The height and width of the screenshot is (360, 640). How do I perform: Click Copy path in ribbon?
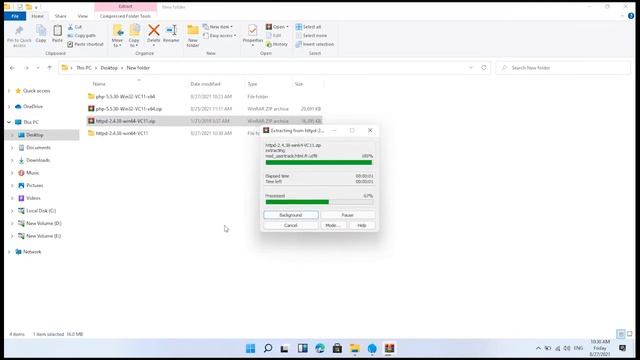(x=81, y=36)
